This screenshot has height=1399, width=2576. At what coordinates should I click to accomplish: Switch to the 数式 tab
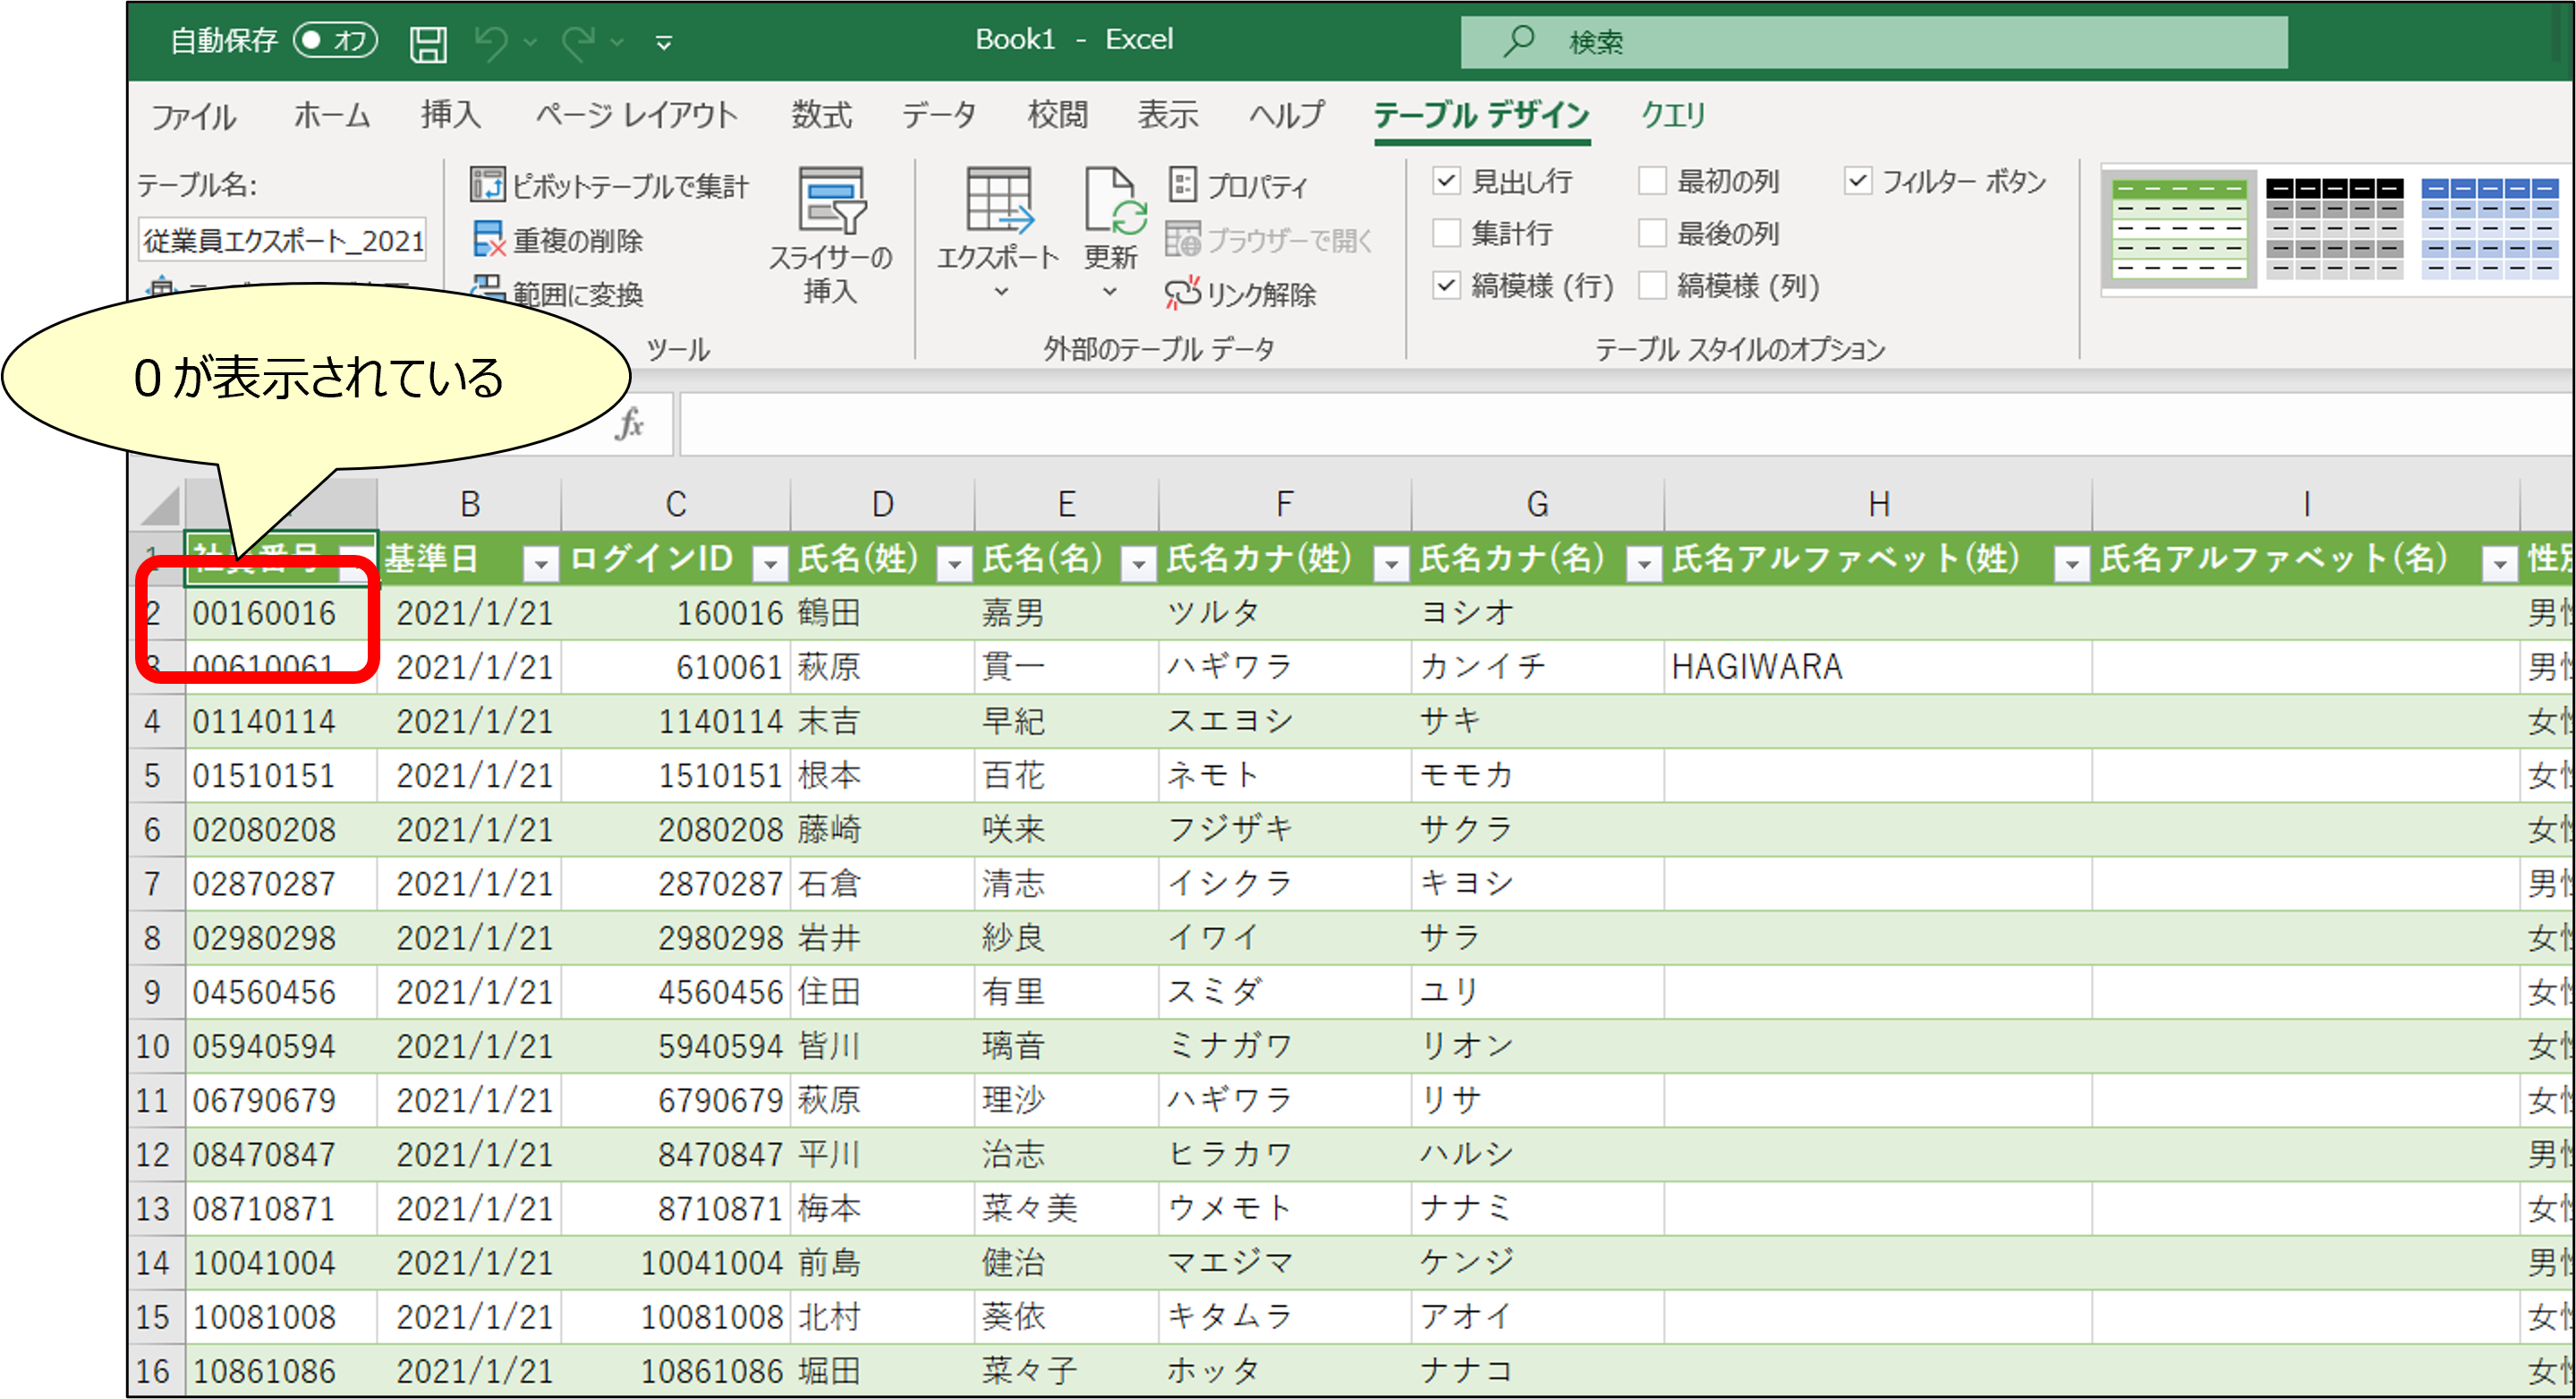pyautogui.click(x=821, y=115)
